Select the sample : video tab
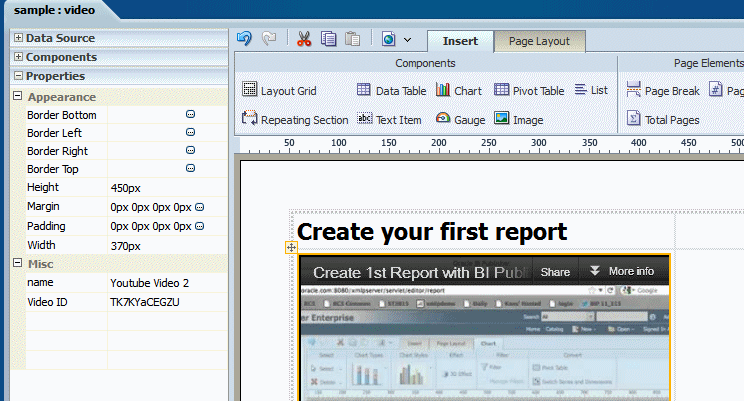Screen dimensions: 744x401 (x=54, y=10)
